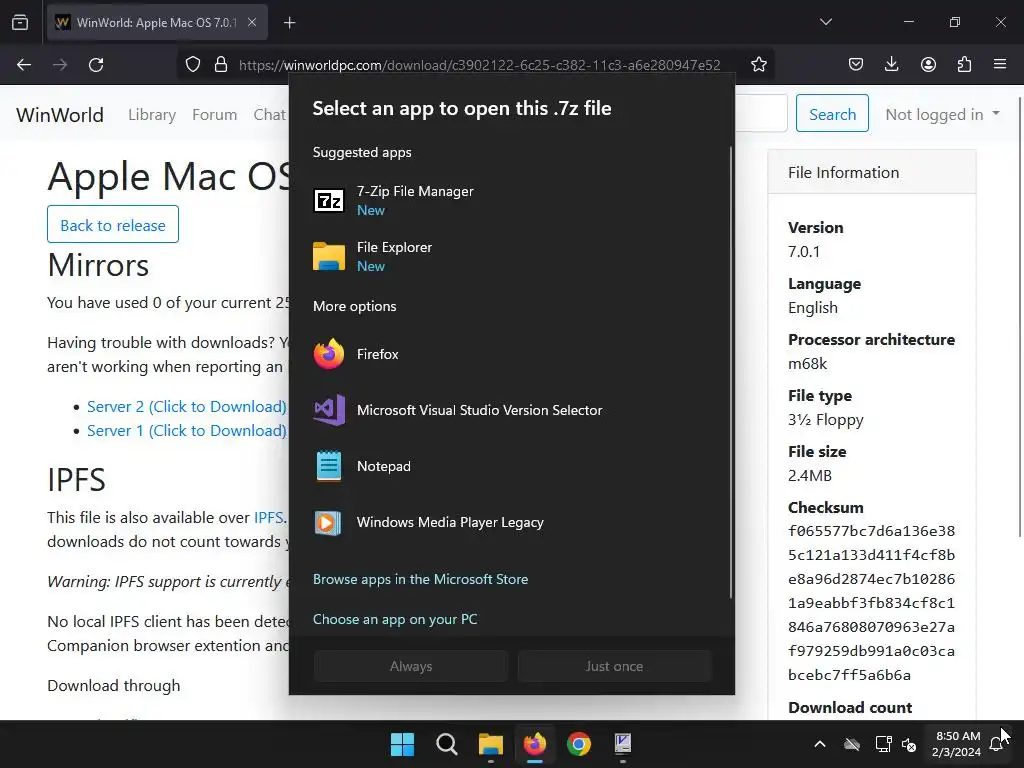
Task: Open Firefox extensions puzzle icon
Action: [964, 65]
